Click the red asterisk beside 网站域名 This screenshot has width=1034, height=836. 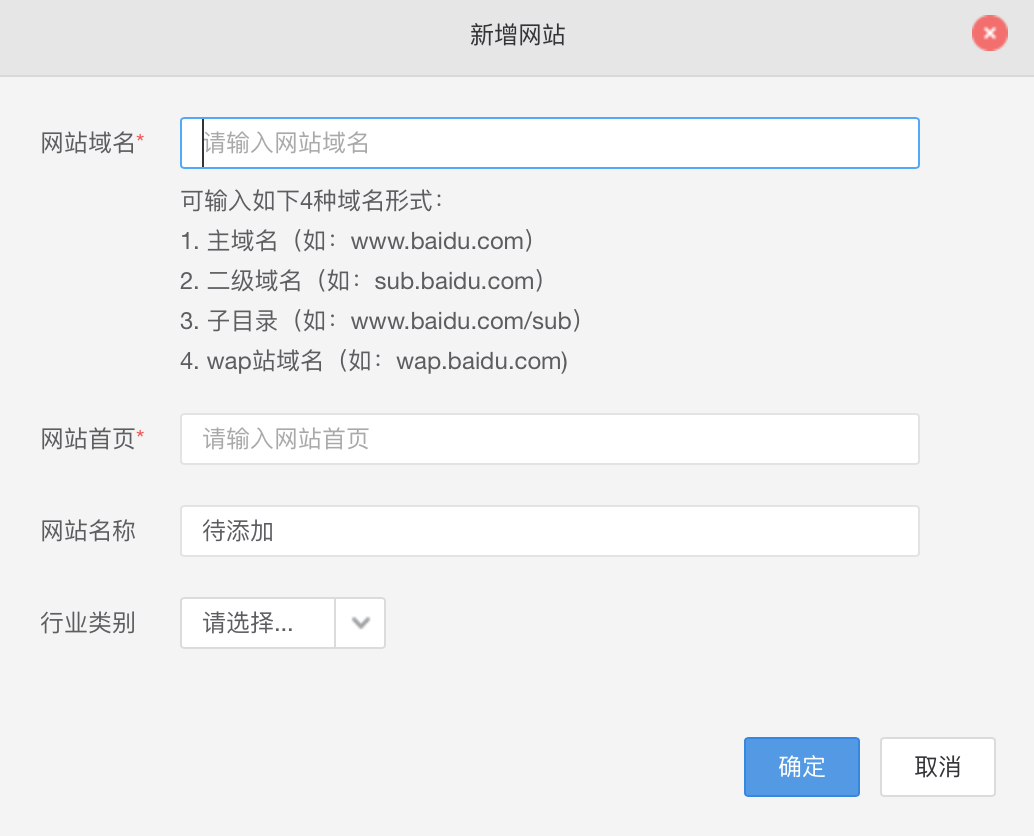pyautogui.click(x=140, y=140)
